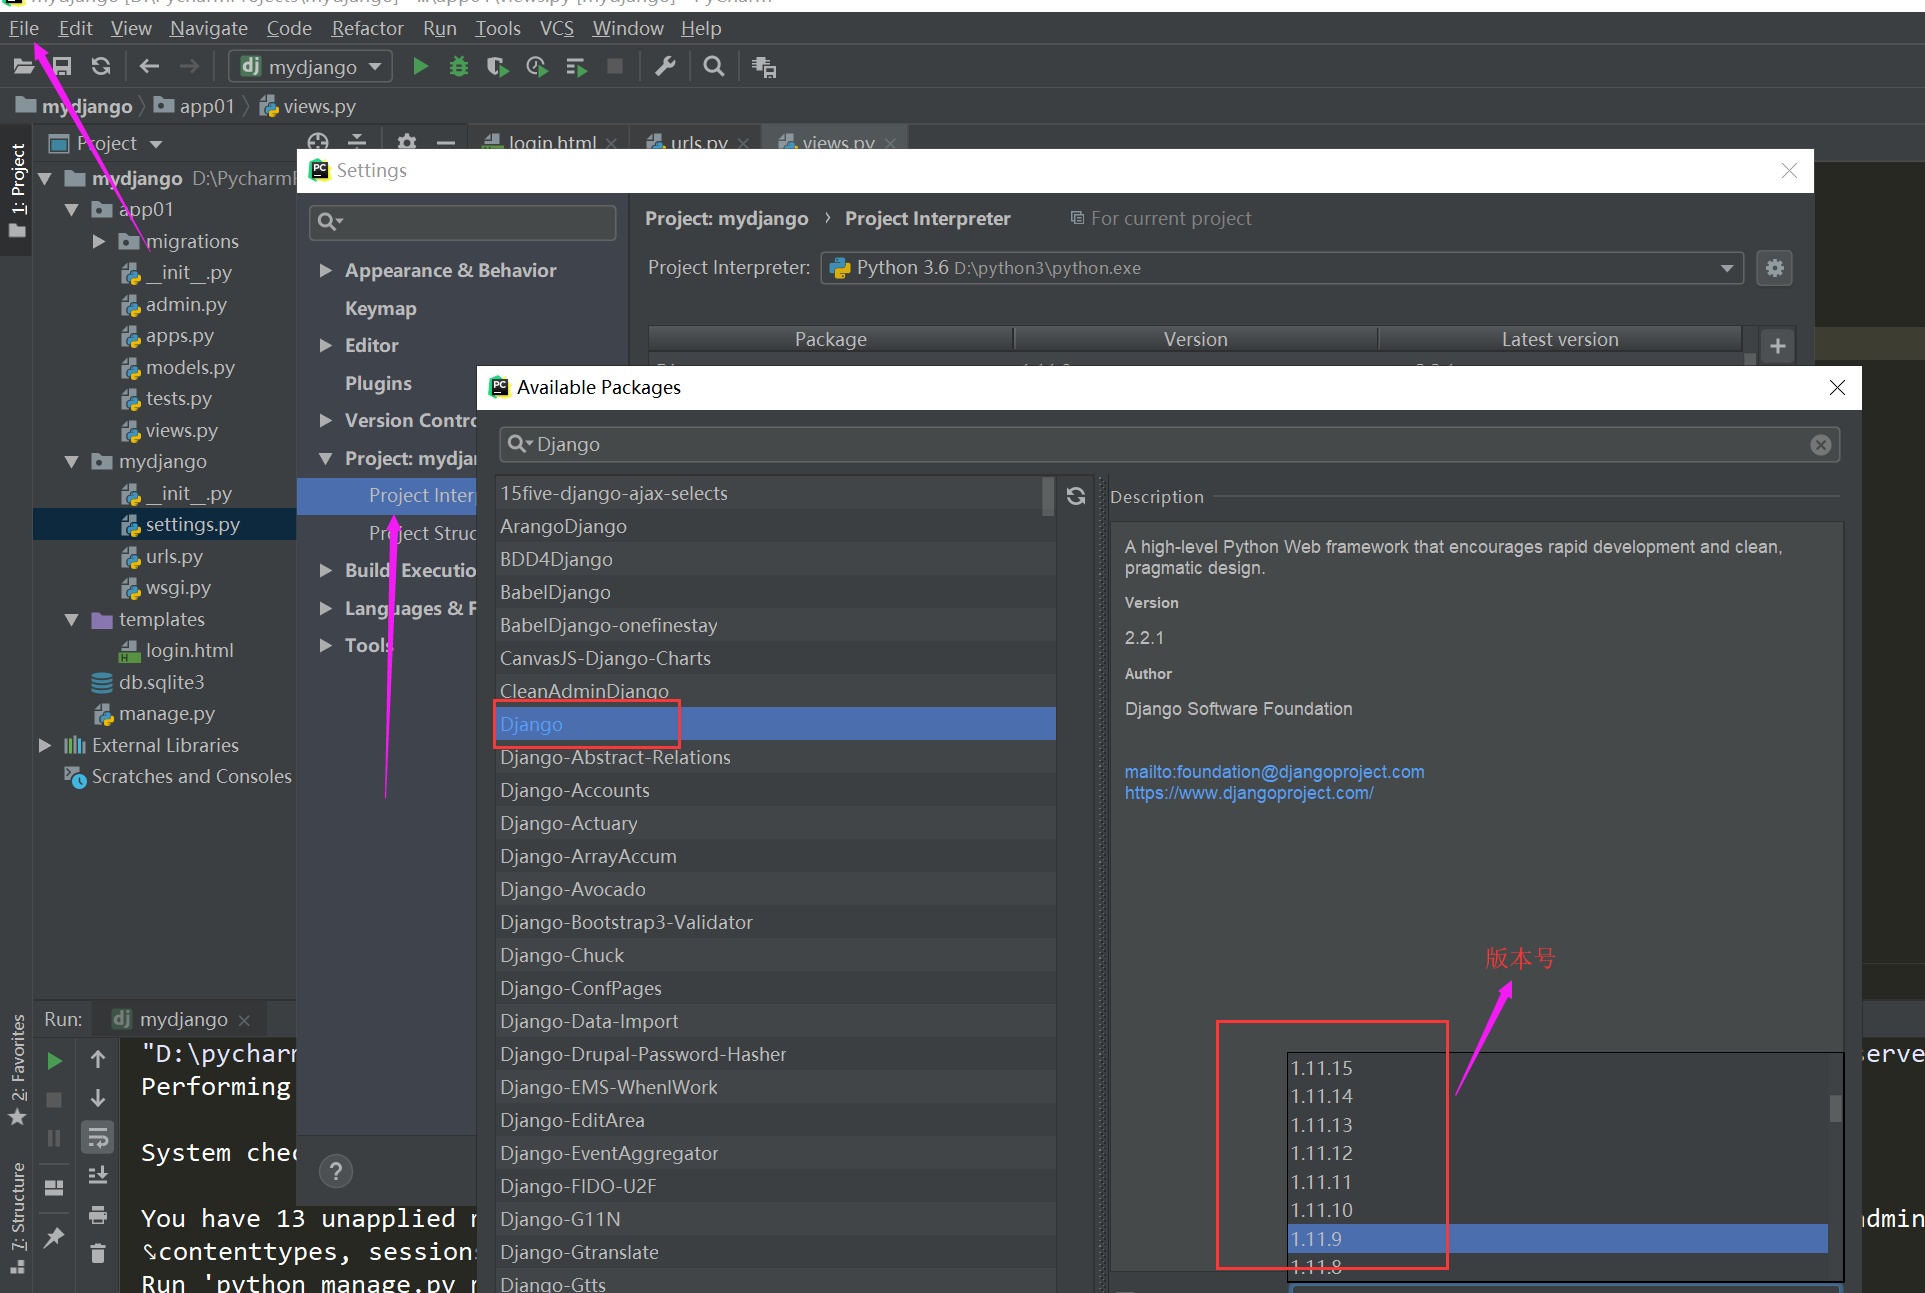Click the Profile run icon
Screen dimensions: 1925x1293
click(537, 67)
